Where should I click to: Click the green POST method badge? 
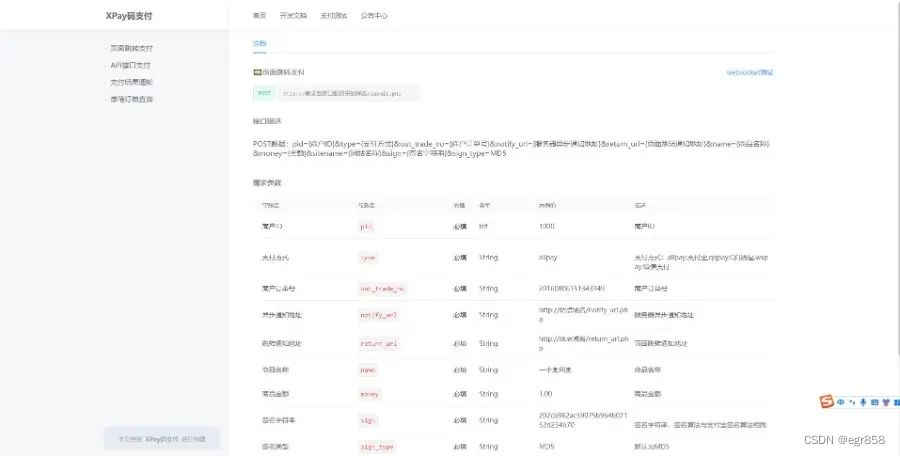[264, 93]
